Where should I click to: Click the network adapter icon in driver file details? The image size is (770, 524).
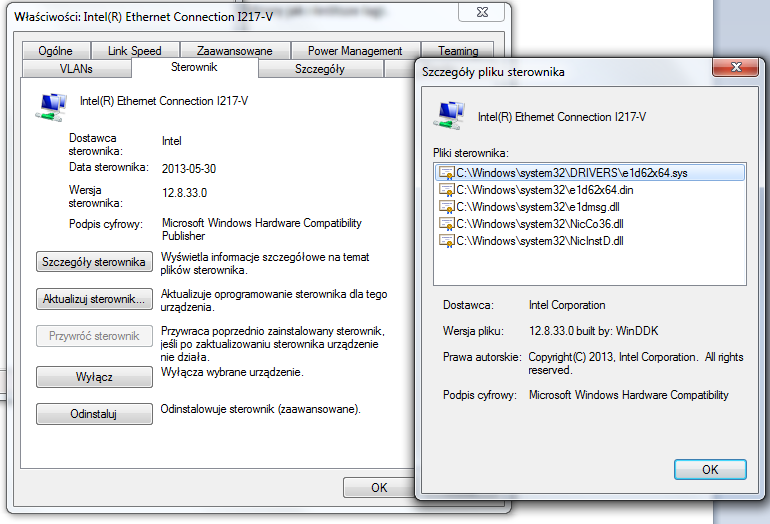pyautogui.click(x=449, y=115)
